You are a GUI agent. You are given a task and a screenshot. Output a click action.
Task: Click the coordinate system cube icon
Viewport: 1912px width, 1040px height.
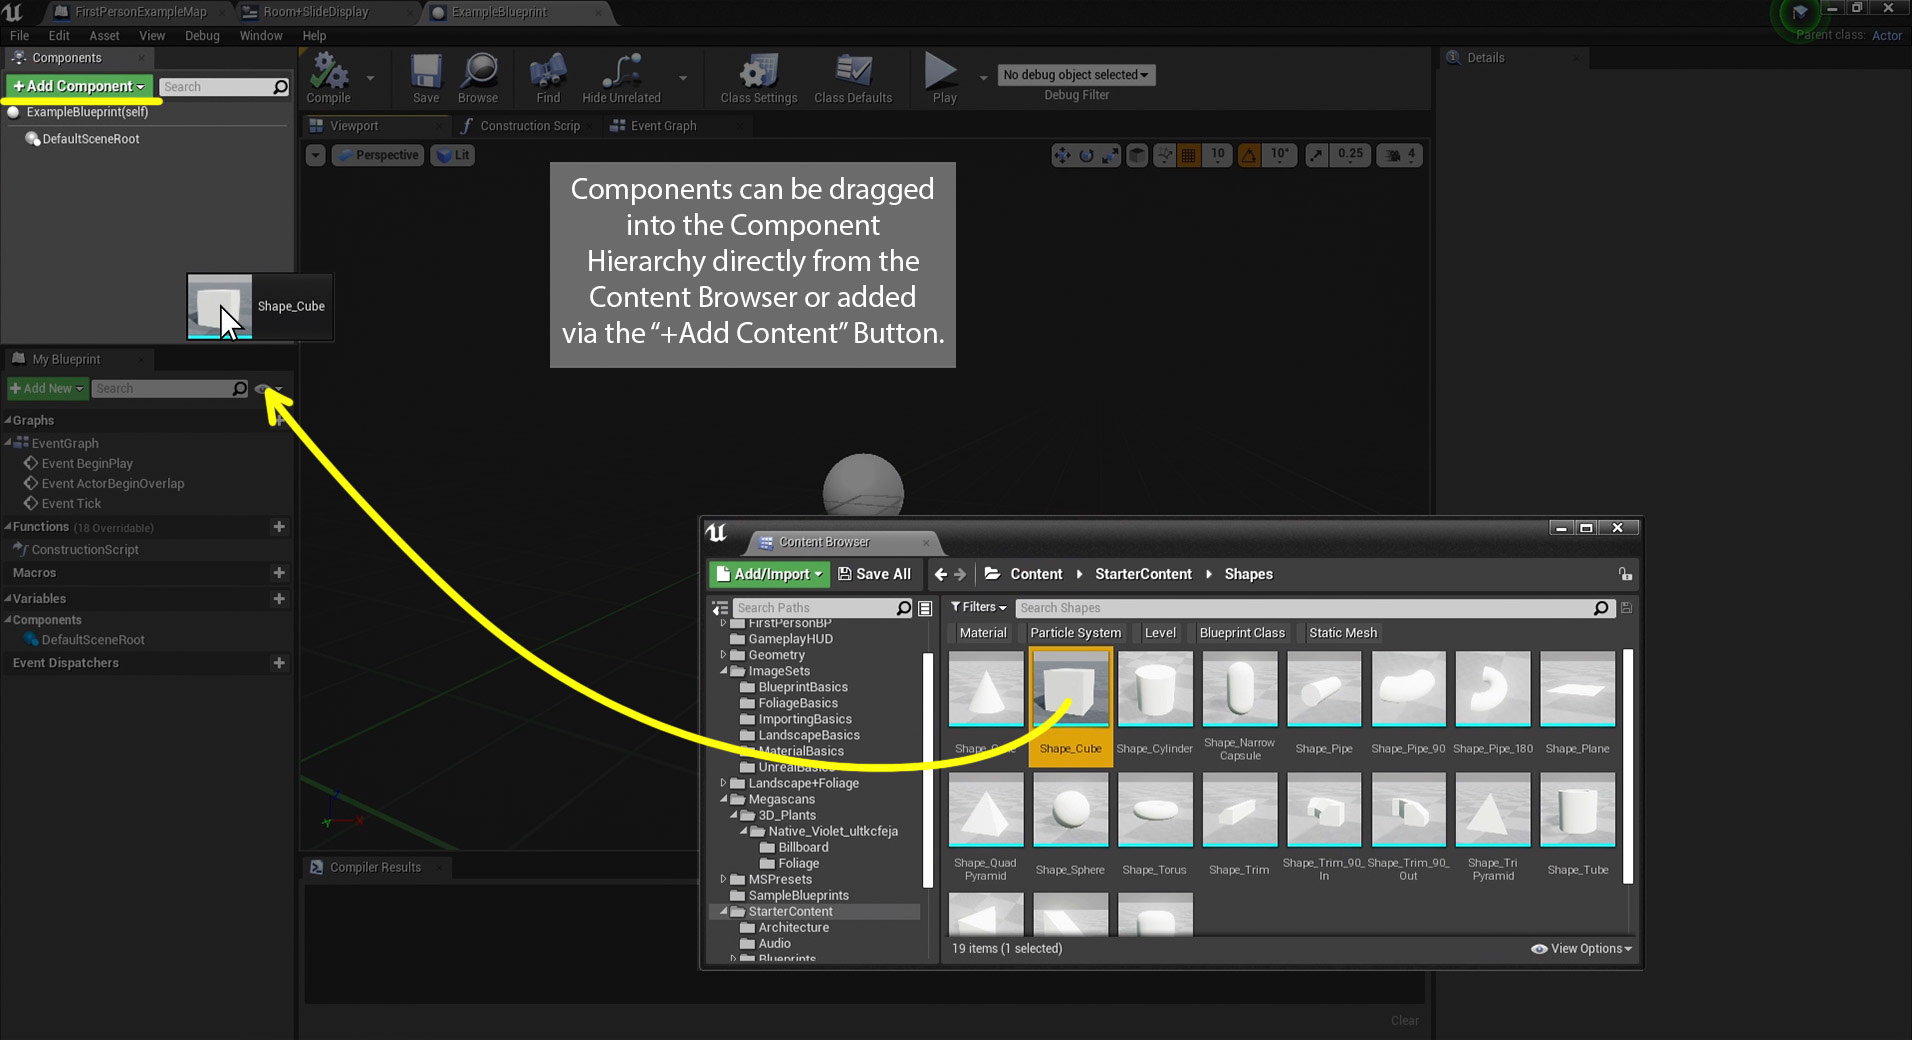[x=1137, y=155]
